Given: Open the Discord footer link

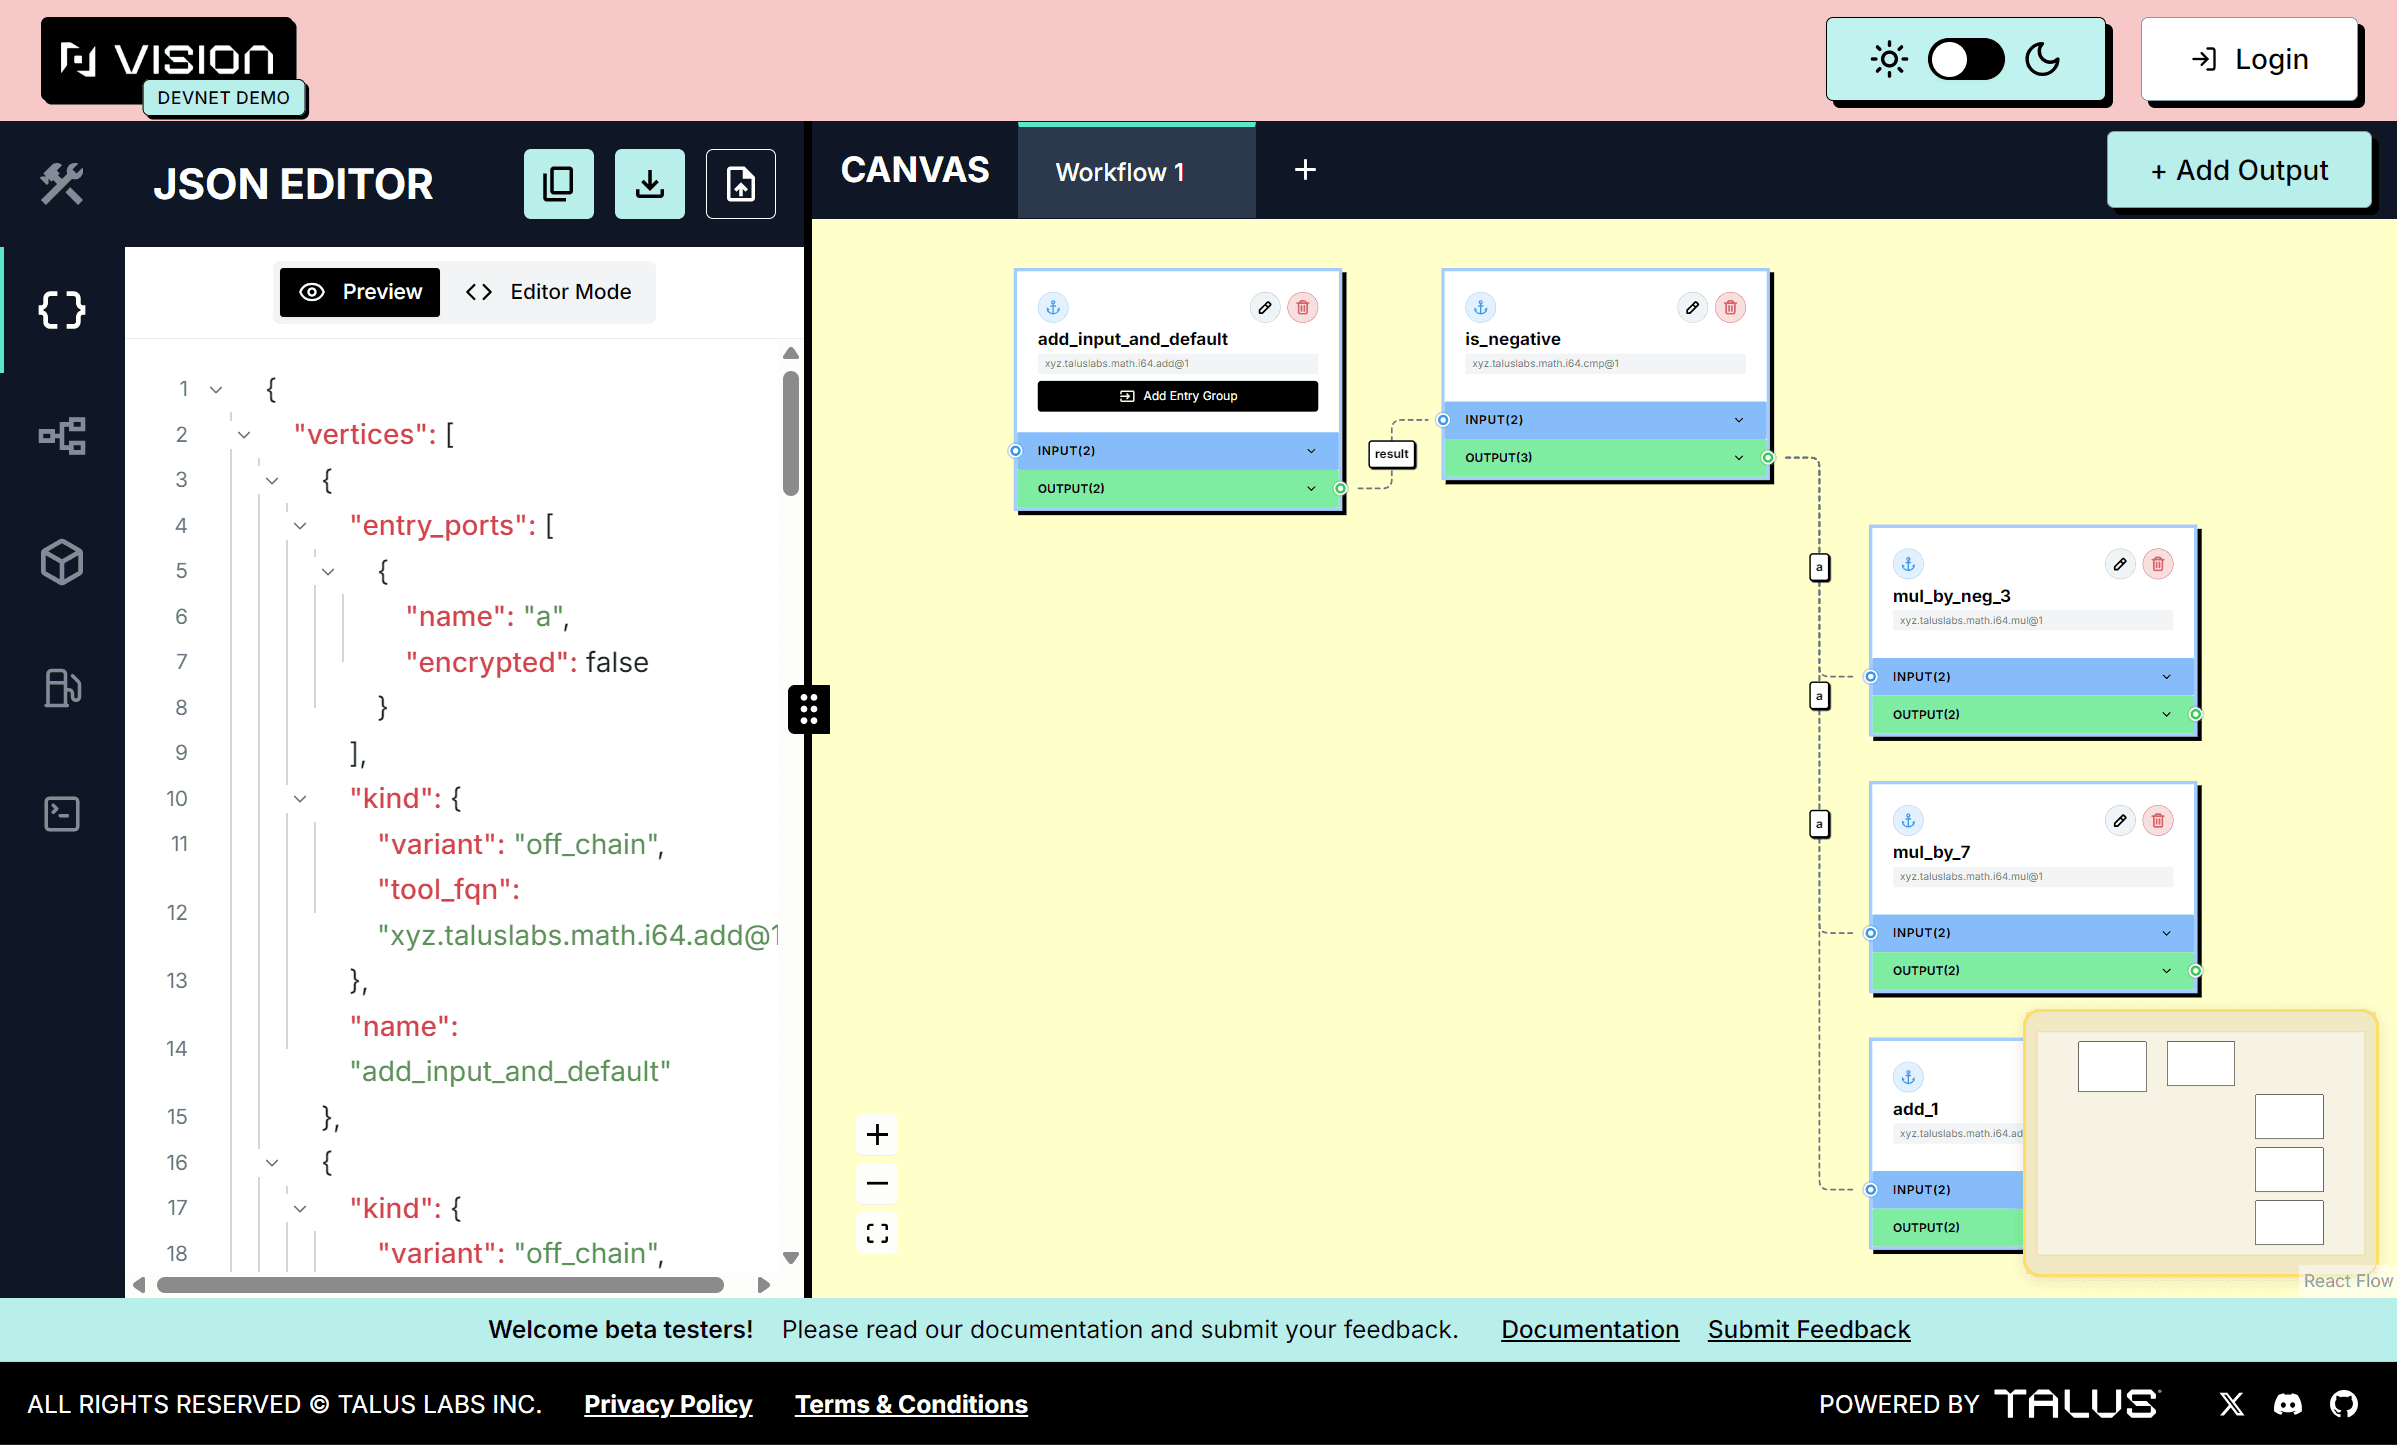Looking at the screenshot, I should (x=2288, y=1404).
